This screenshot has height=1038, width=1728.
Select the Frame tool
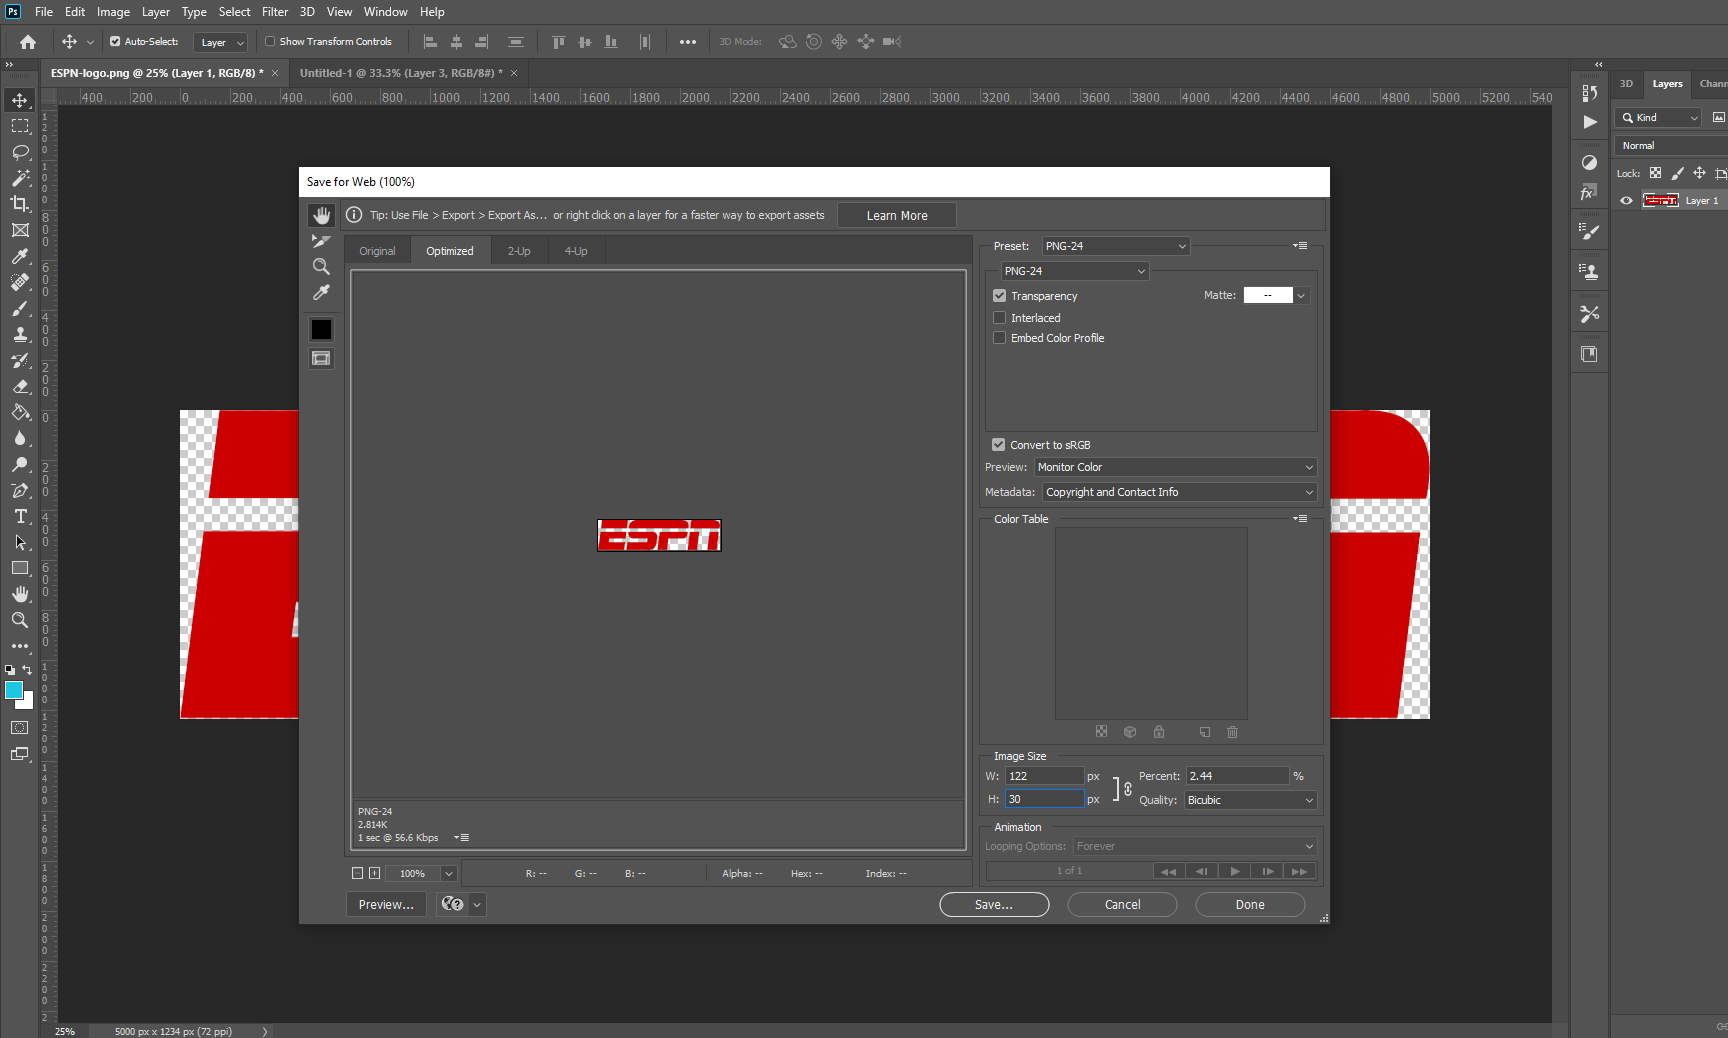point(20,230)
